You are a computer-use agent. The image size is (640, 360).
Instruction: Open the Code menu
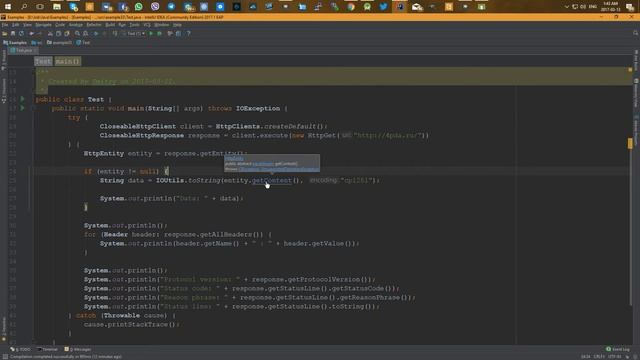pos(60,25)
